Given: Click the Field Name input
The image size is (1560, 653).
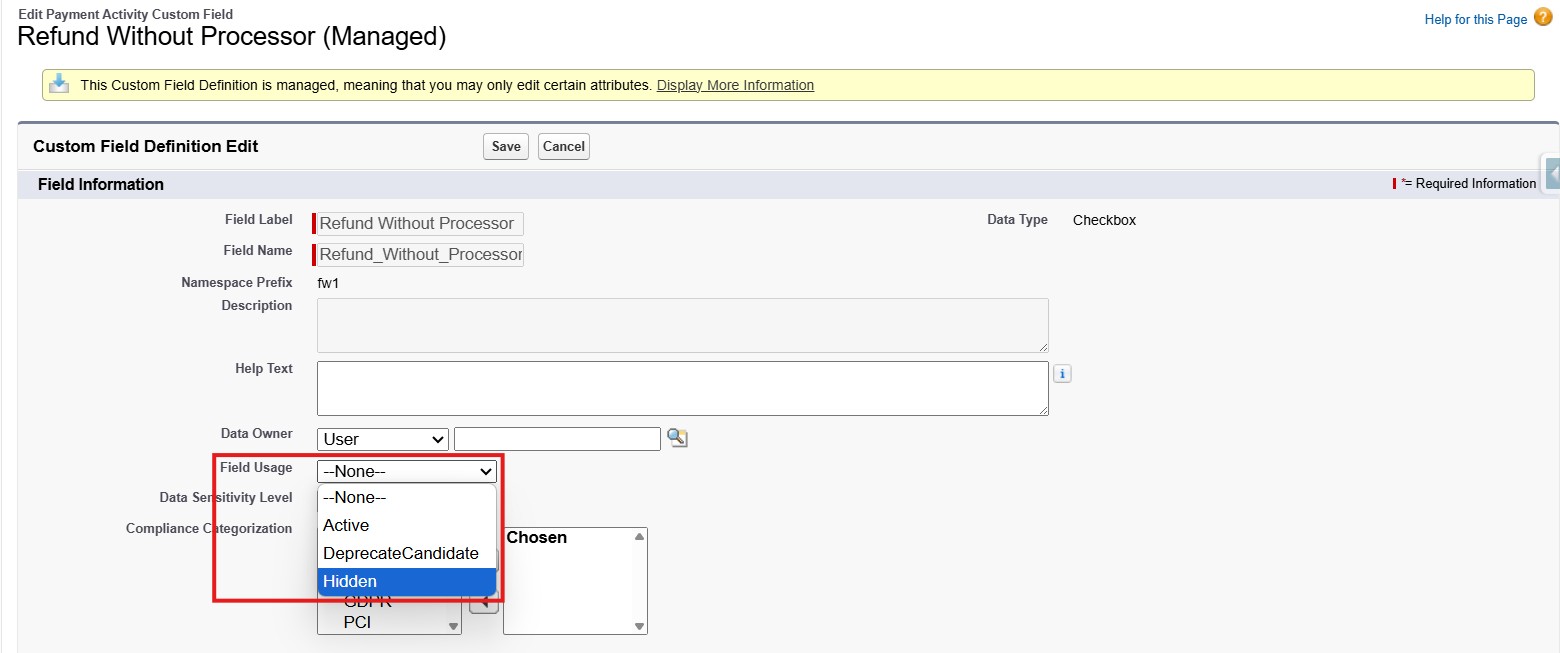Looking at the screenshot, I should pos(419,254).
